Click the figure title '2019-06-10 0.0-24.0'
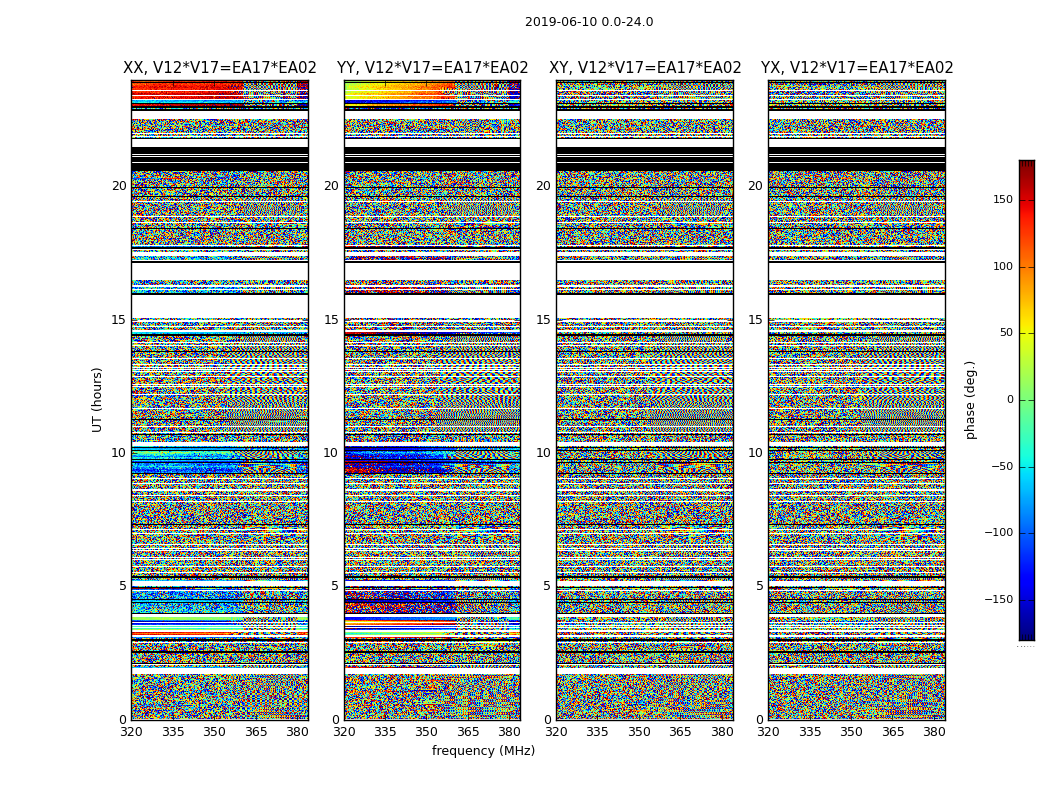 pos(589,22)
